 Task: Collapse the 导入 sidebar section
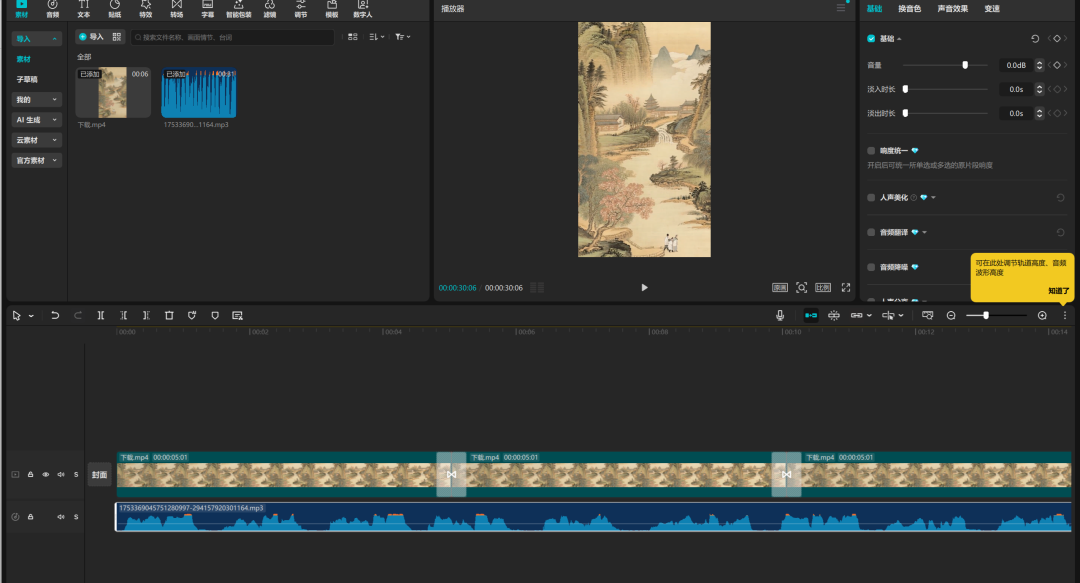tap(37, 39)
